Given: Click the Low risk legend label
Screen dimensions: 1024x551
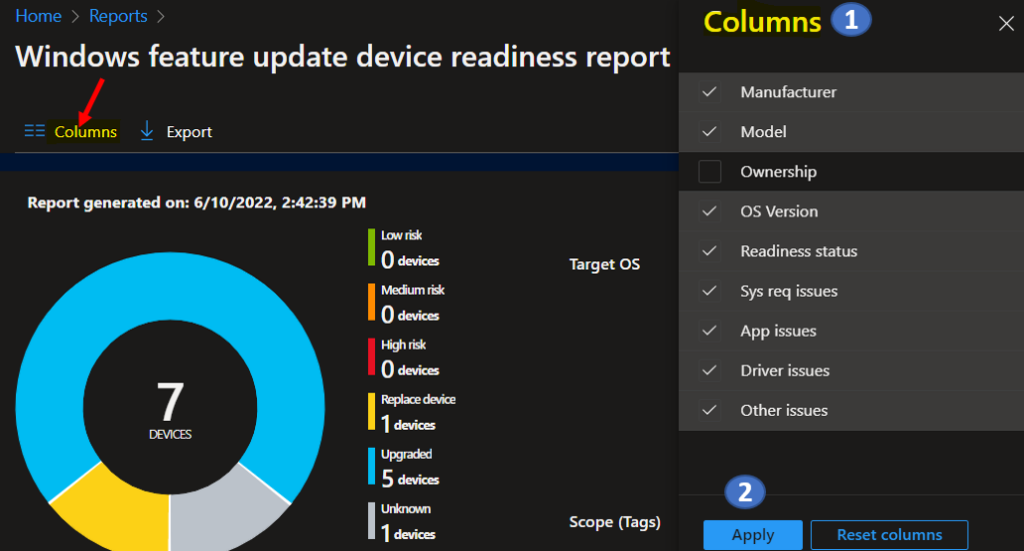Looking at the screenshot, I should (402, 235).
